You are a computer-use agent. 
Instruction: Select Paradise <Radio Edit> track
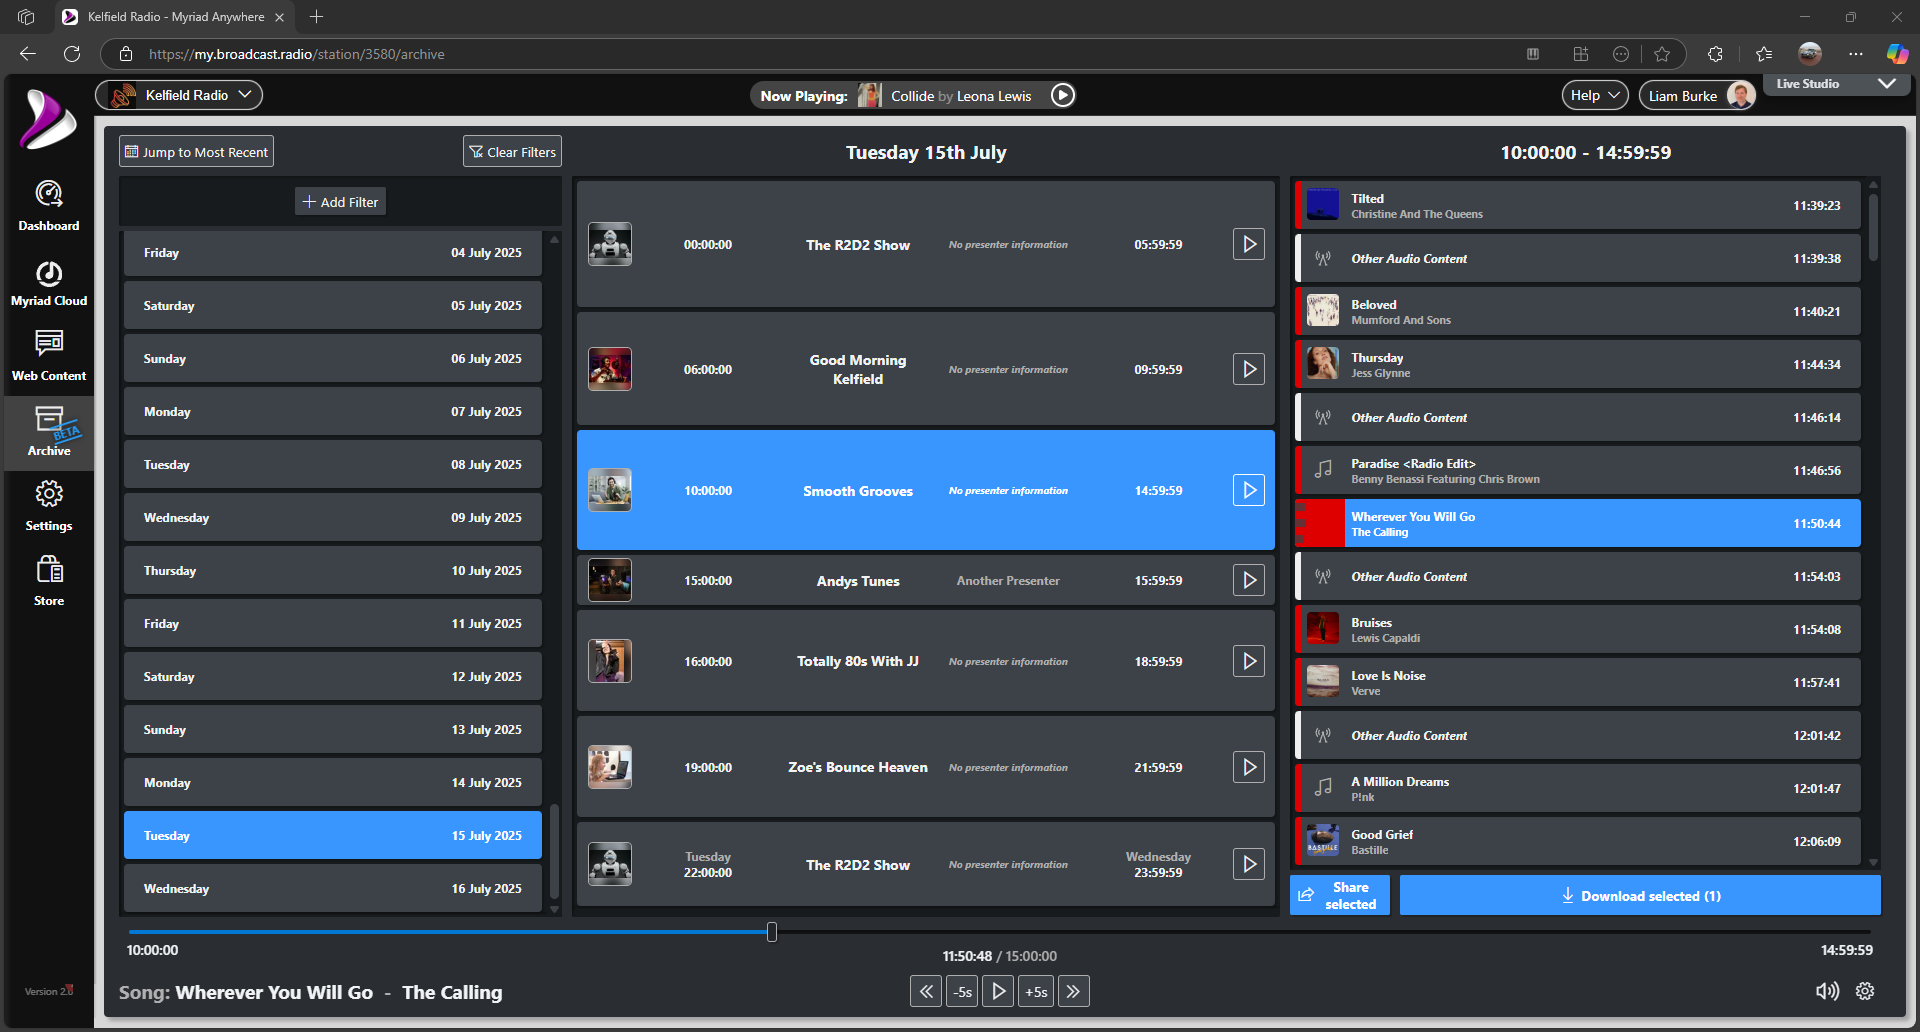1578,470
